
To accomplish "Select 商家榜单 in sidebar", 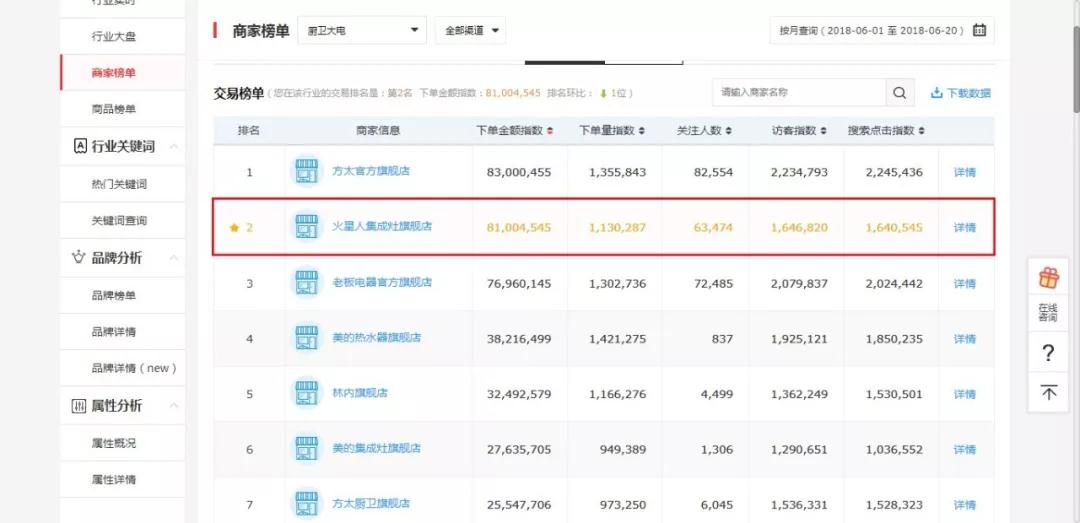I will (x=114, y=72).
